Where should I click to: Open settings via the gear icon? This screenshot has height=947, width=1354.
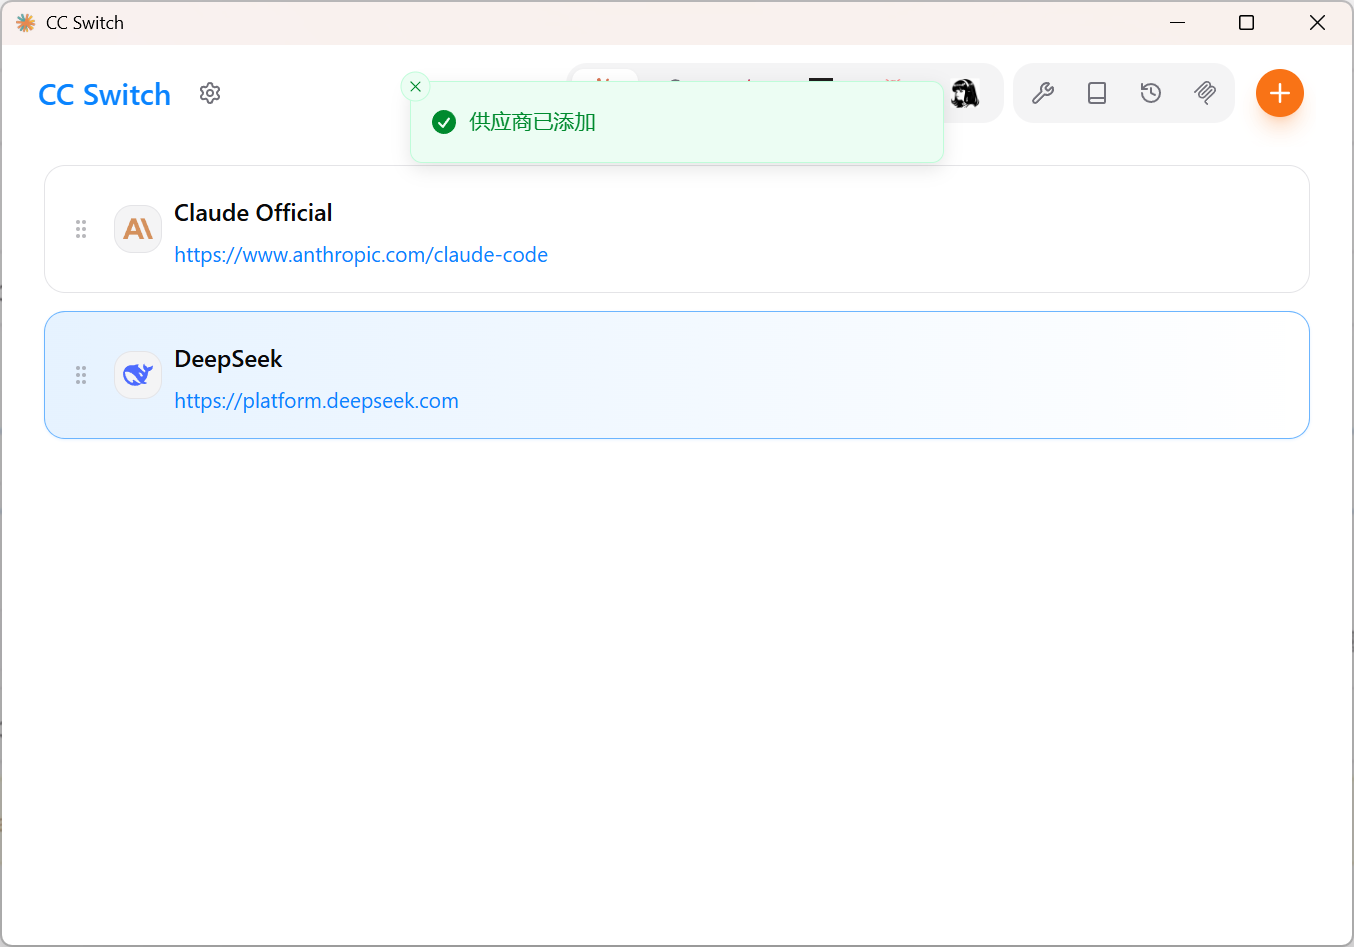click(x=210, y=93)
